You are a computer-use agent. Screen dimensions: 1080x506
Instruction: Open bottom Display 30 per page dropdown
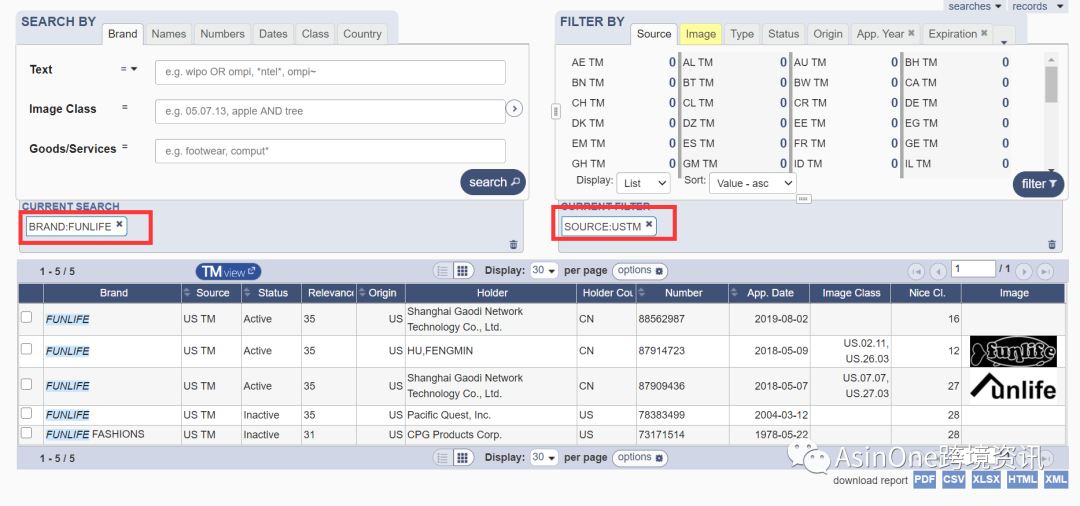[x=544, y=457]
